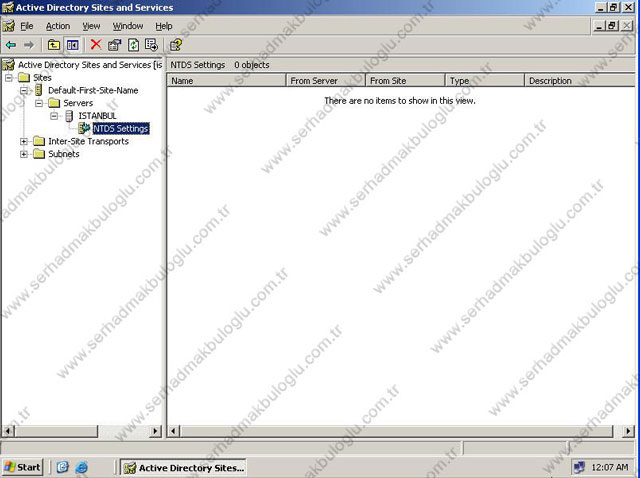The width and height of the screenshot is (640, 478).
Task: Go up one level in the tree
Action: click(x=54, y=44)
